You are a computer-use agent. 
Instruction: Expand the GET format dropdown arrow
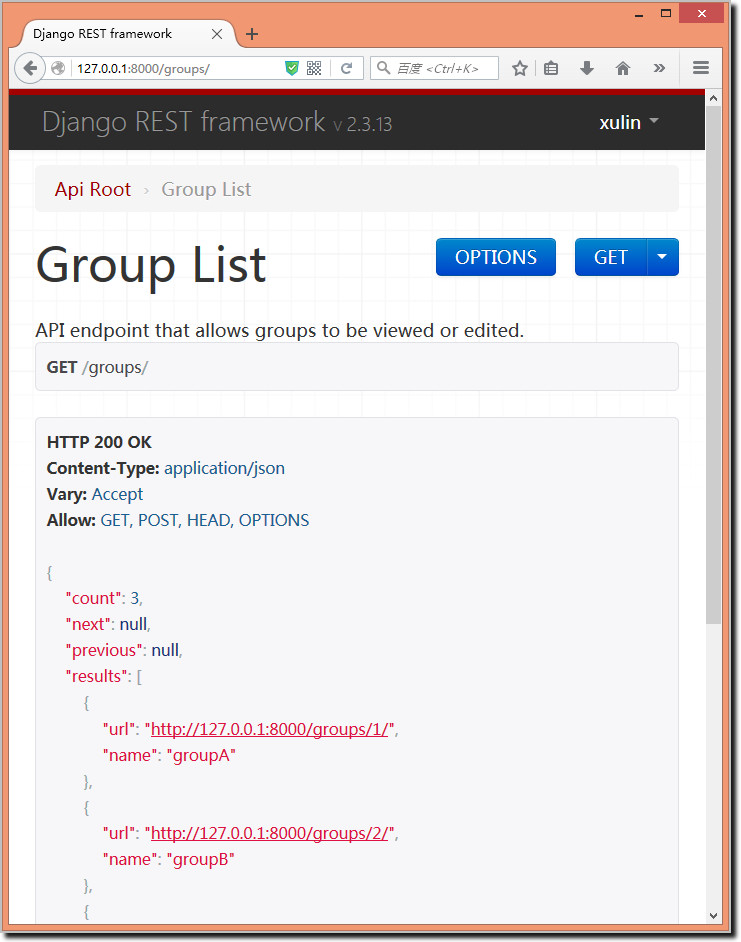662,257
